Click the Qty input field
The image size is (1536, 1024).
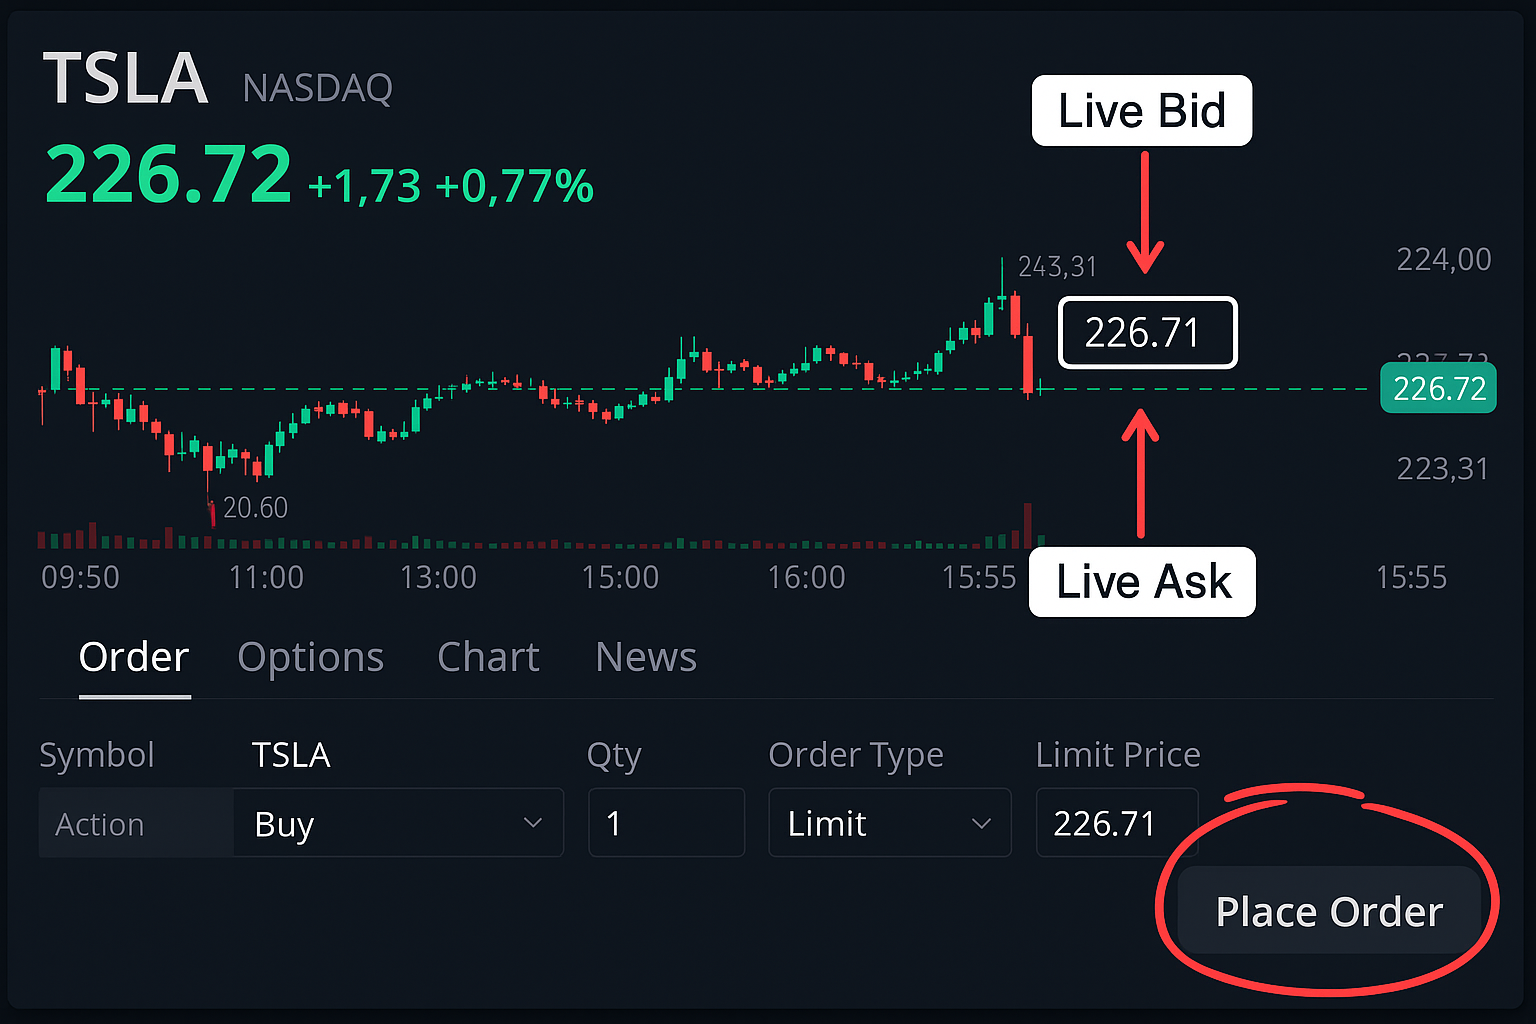[x=666, y=823]
